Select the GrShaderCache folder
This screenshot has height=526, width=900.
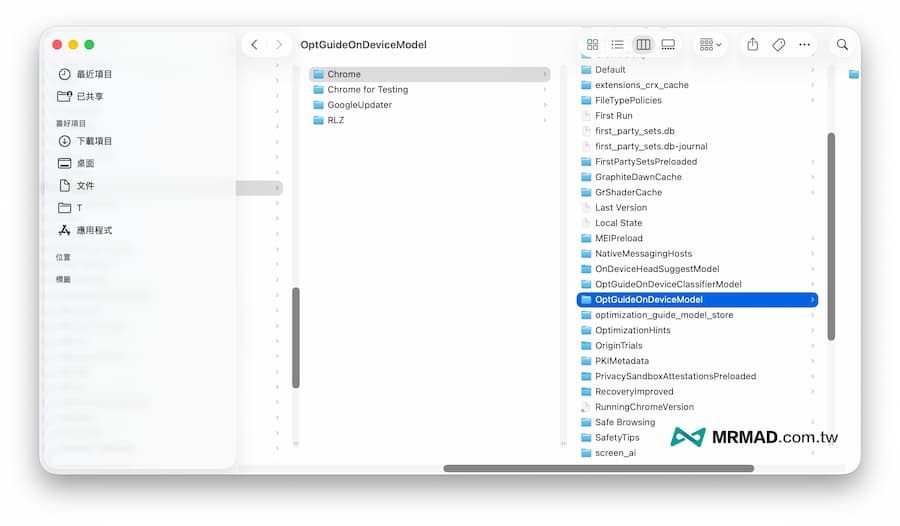(697, 192)
